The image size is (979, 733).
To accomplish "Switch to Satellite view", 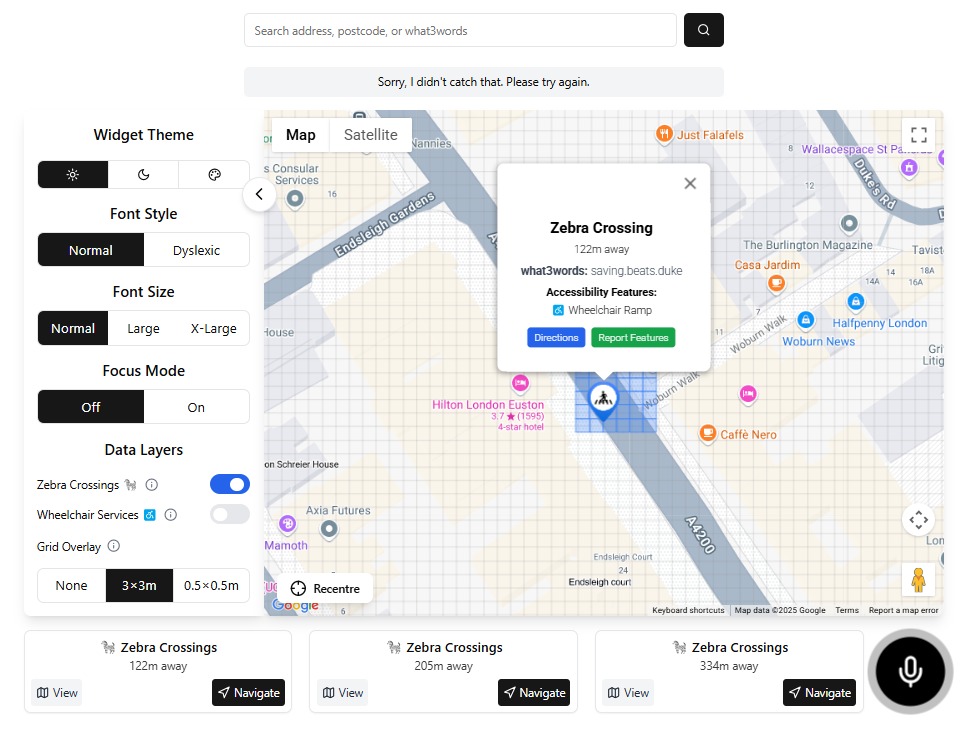I will point(370,134).
